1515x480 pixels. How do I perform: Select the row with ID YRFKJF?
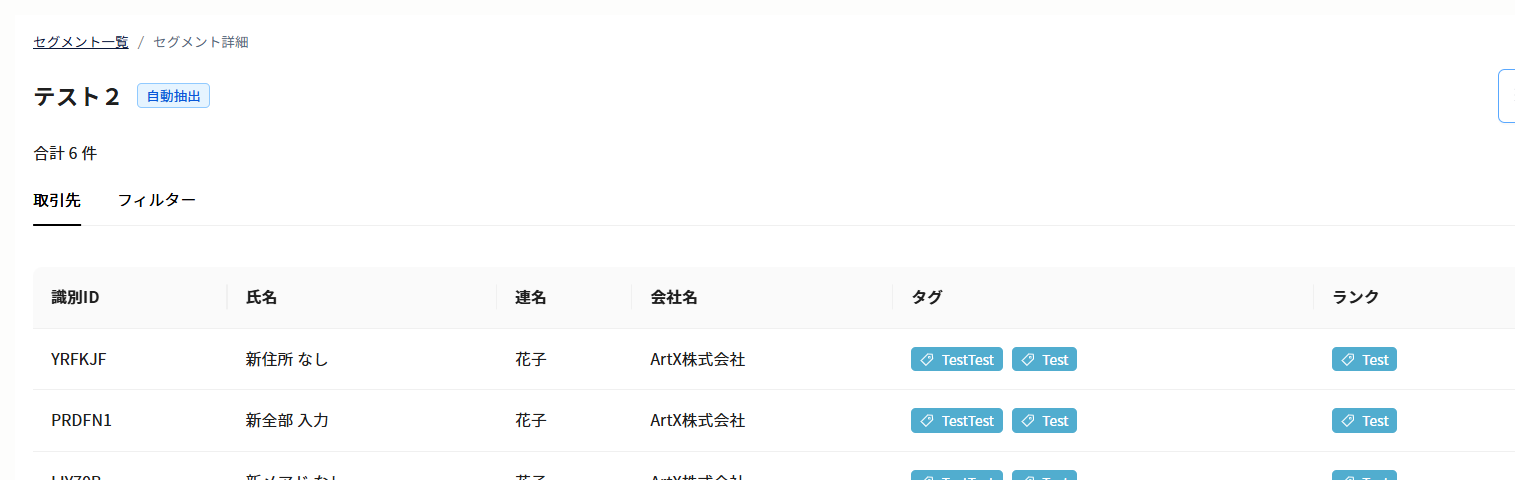pos(79,360)
